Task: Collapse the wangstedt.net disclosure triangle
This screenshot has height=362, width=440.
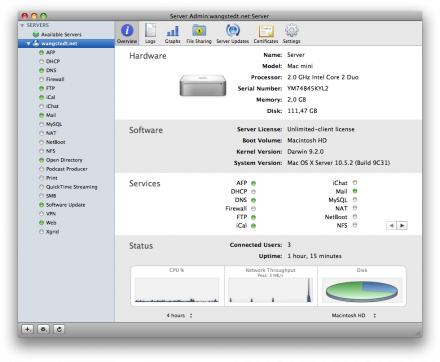Action: click(28, 43)
